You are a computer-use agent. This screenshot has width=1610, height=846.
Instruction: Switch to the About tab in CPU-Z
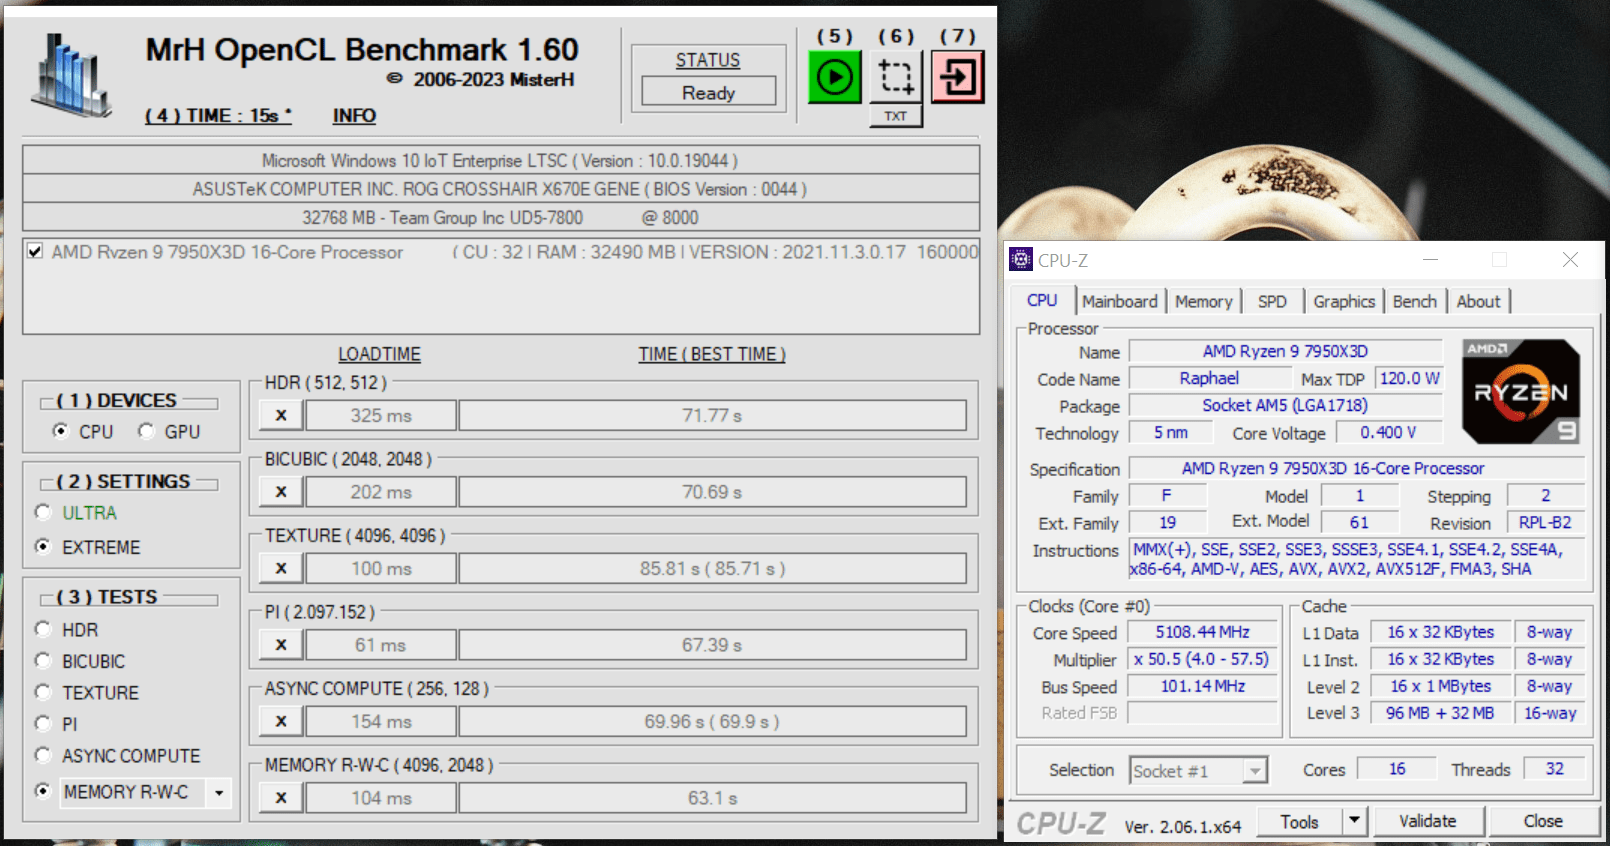(1478, 301)
